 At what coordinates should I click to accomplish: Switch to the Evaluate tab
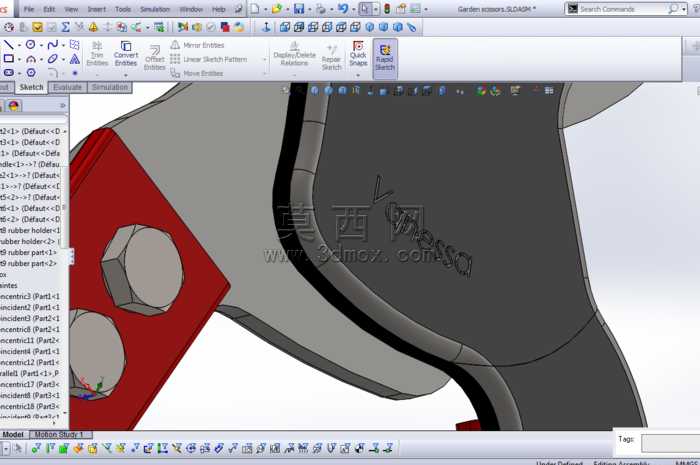[67, 87]
